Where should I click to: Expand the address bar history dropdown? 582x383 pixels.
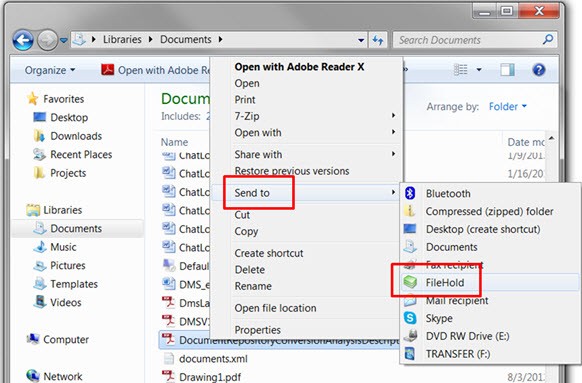(x=361, y=40)
